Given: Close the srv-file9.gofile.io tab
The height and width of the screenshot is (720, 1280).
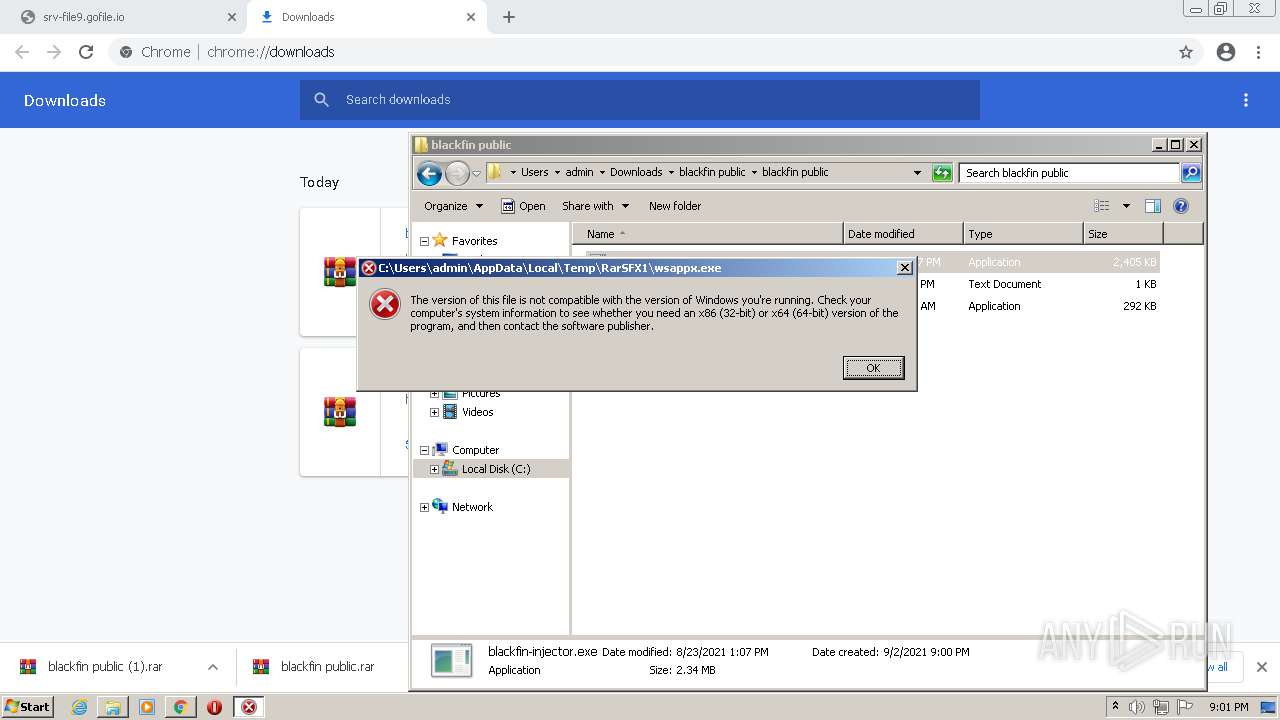Looking at the screenshot, I should tap(231, 17).
